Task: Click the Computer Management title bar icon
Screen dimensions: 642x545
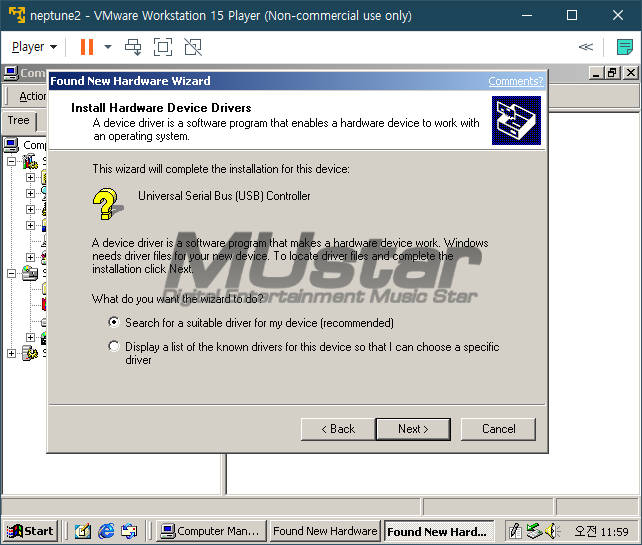Action: click(x=11, y=74)
